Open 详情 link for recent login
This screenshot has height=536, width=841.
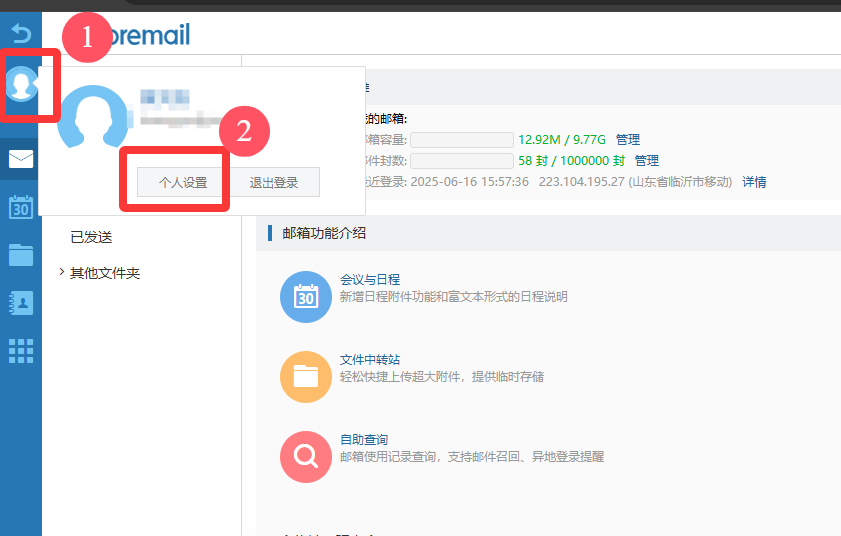[754, 182]
